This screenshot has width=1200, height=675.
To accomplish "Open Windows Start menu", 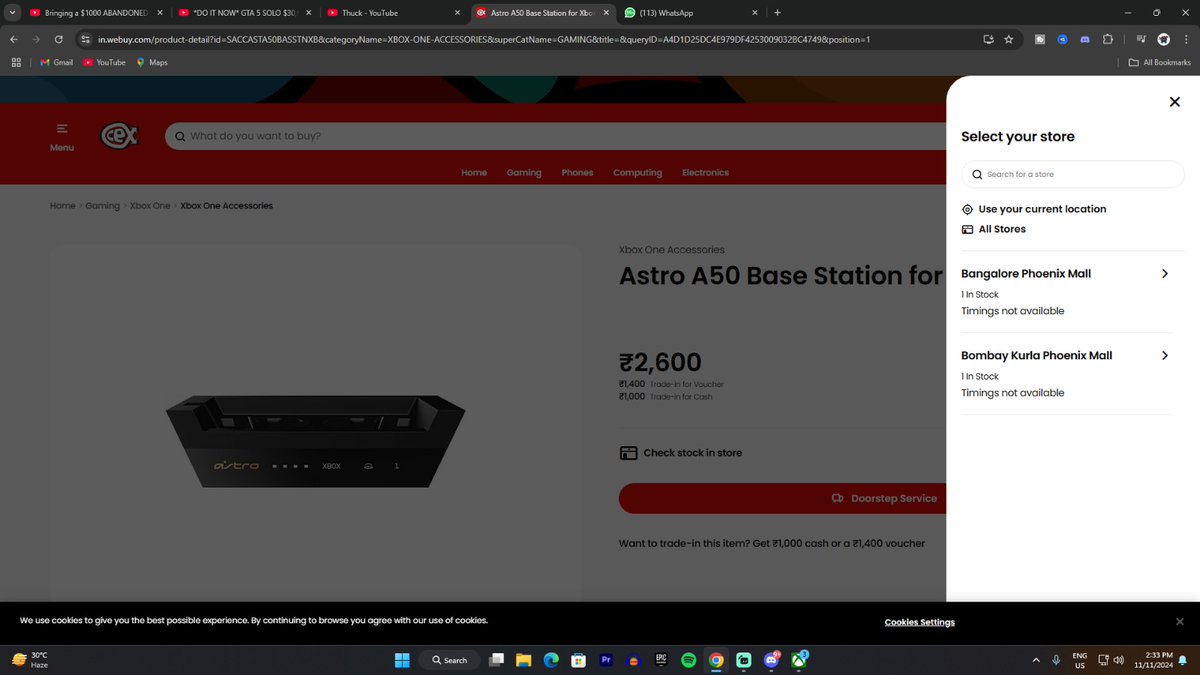I will 402,660.
